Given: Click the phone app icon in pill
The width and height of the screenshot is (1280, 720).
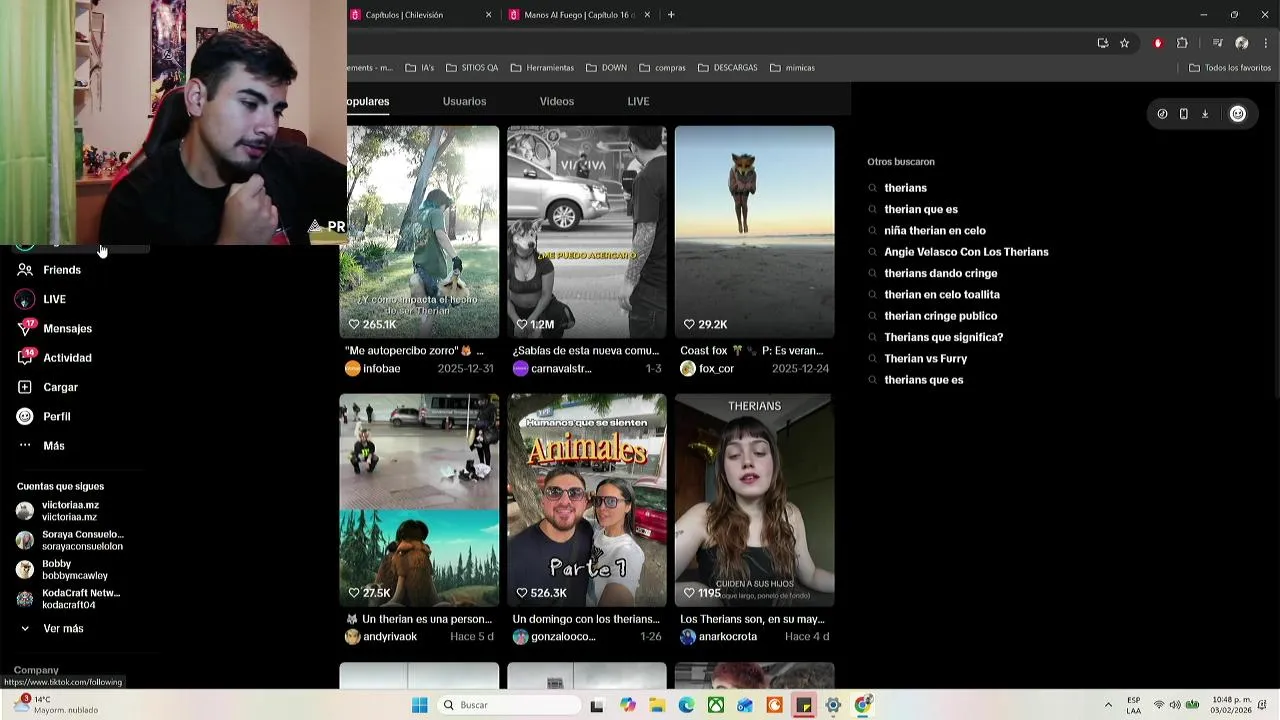Looking at the screenshot, I should point(1183,114).
